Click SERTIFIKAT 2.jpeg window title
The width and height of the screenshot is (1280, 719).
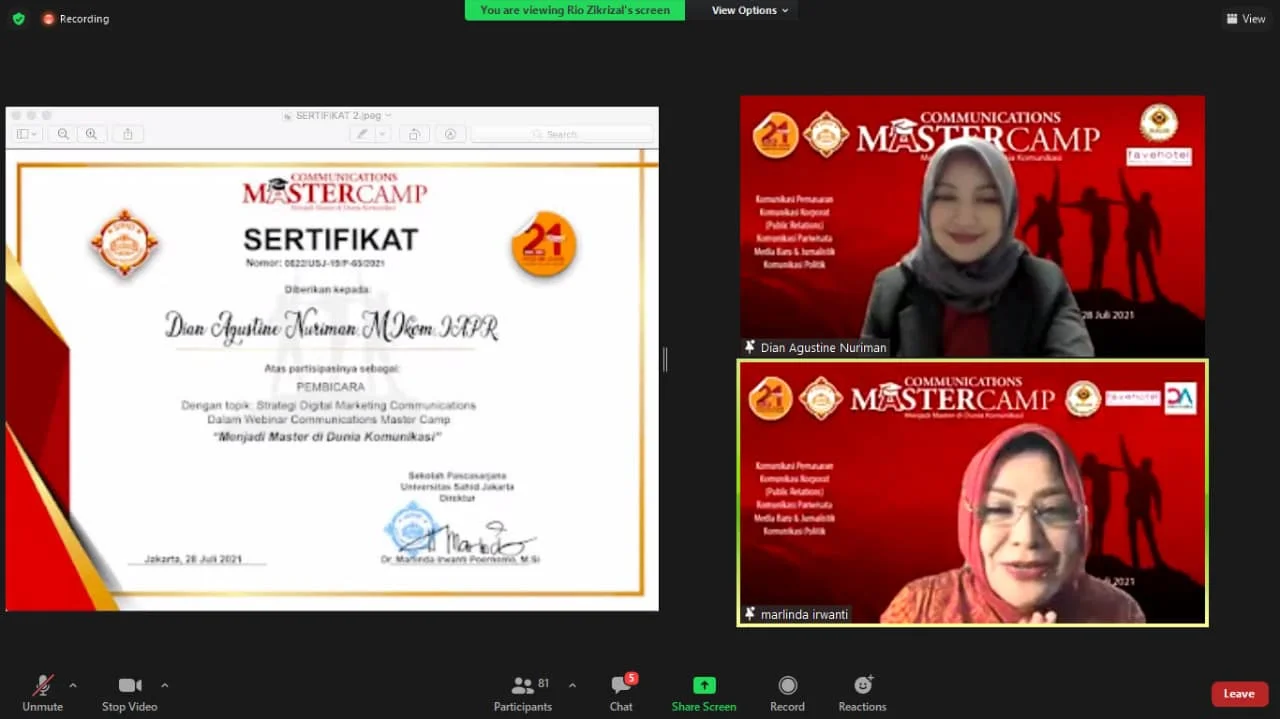pos(337,115)
